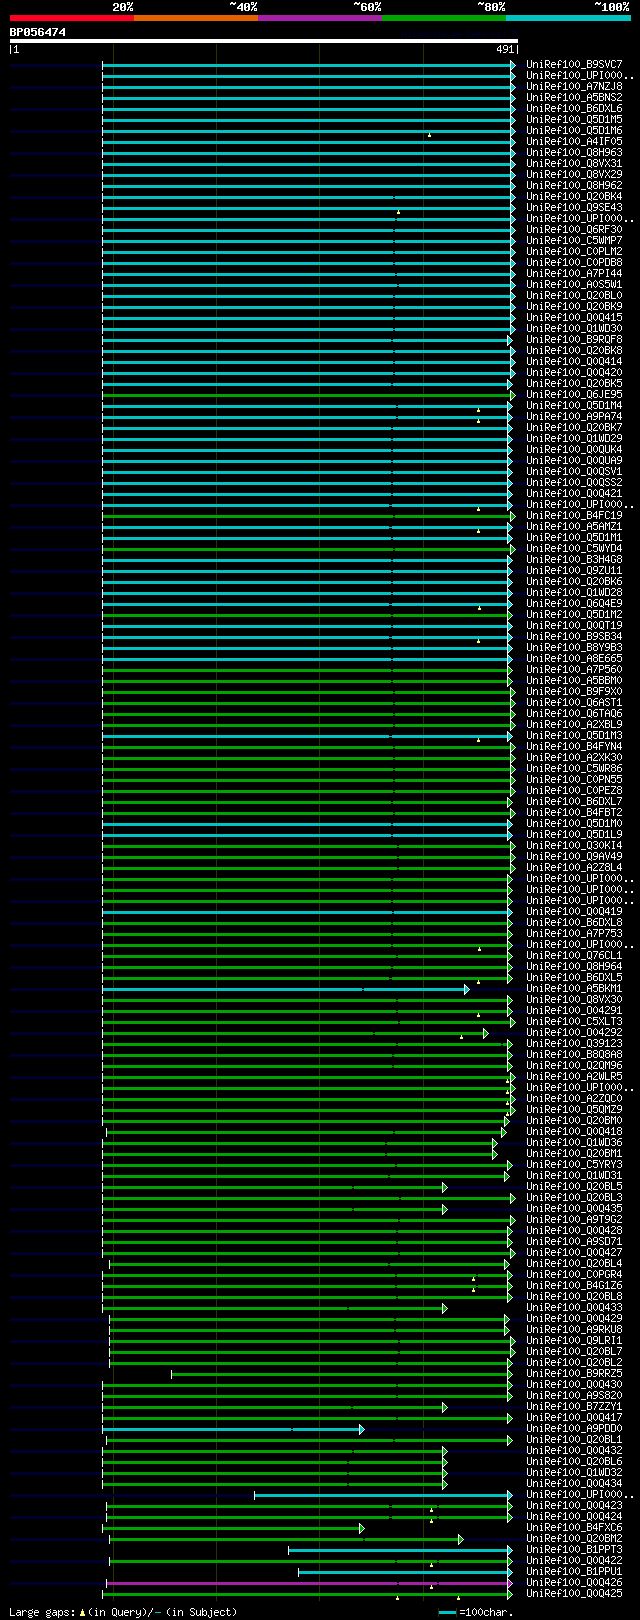Screen dimensions: 640x1620
Task: Select the UniRef100_Q9ZU11 label
Action: (574, 571)
